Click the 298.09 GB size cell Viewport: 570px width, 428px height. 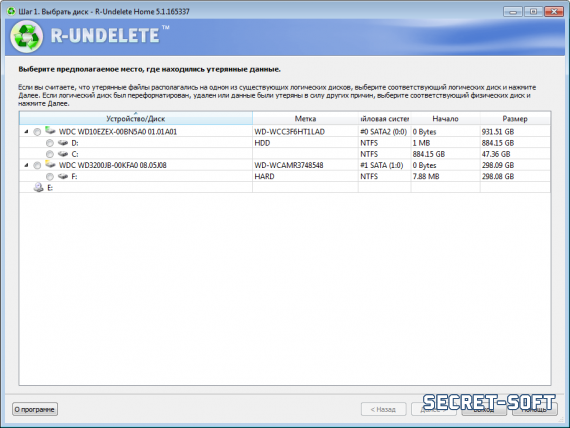click(498, 165)
